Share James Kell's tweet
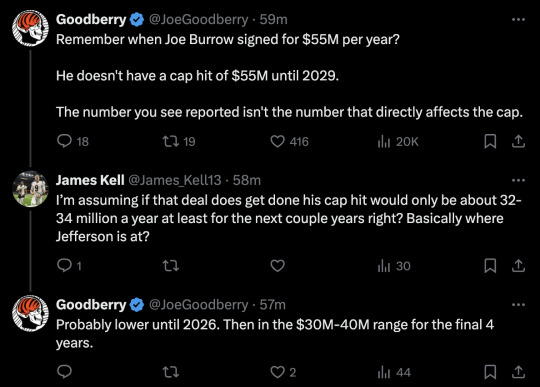 point(518,265)
